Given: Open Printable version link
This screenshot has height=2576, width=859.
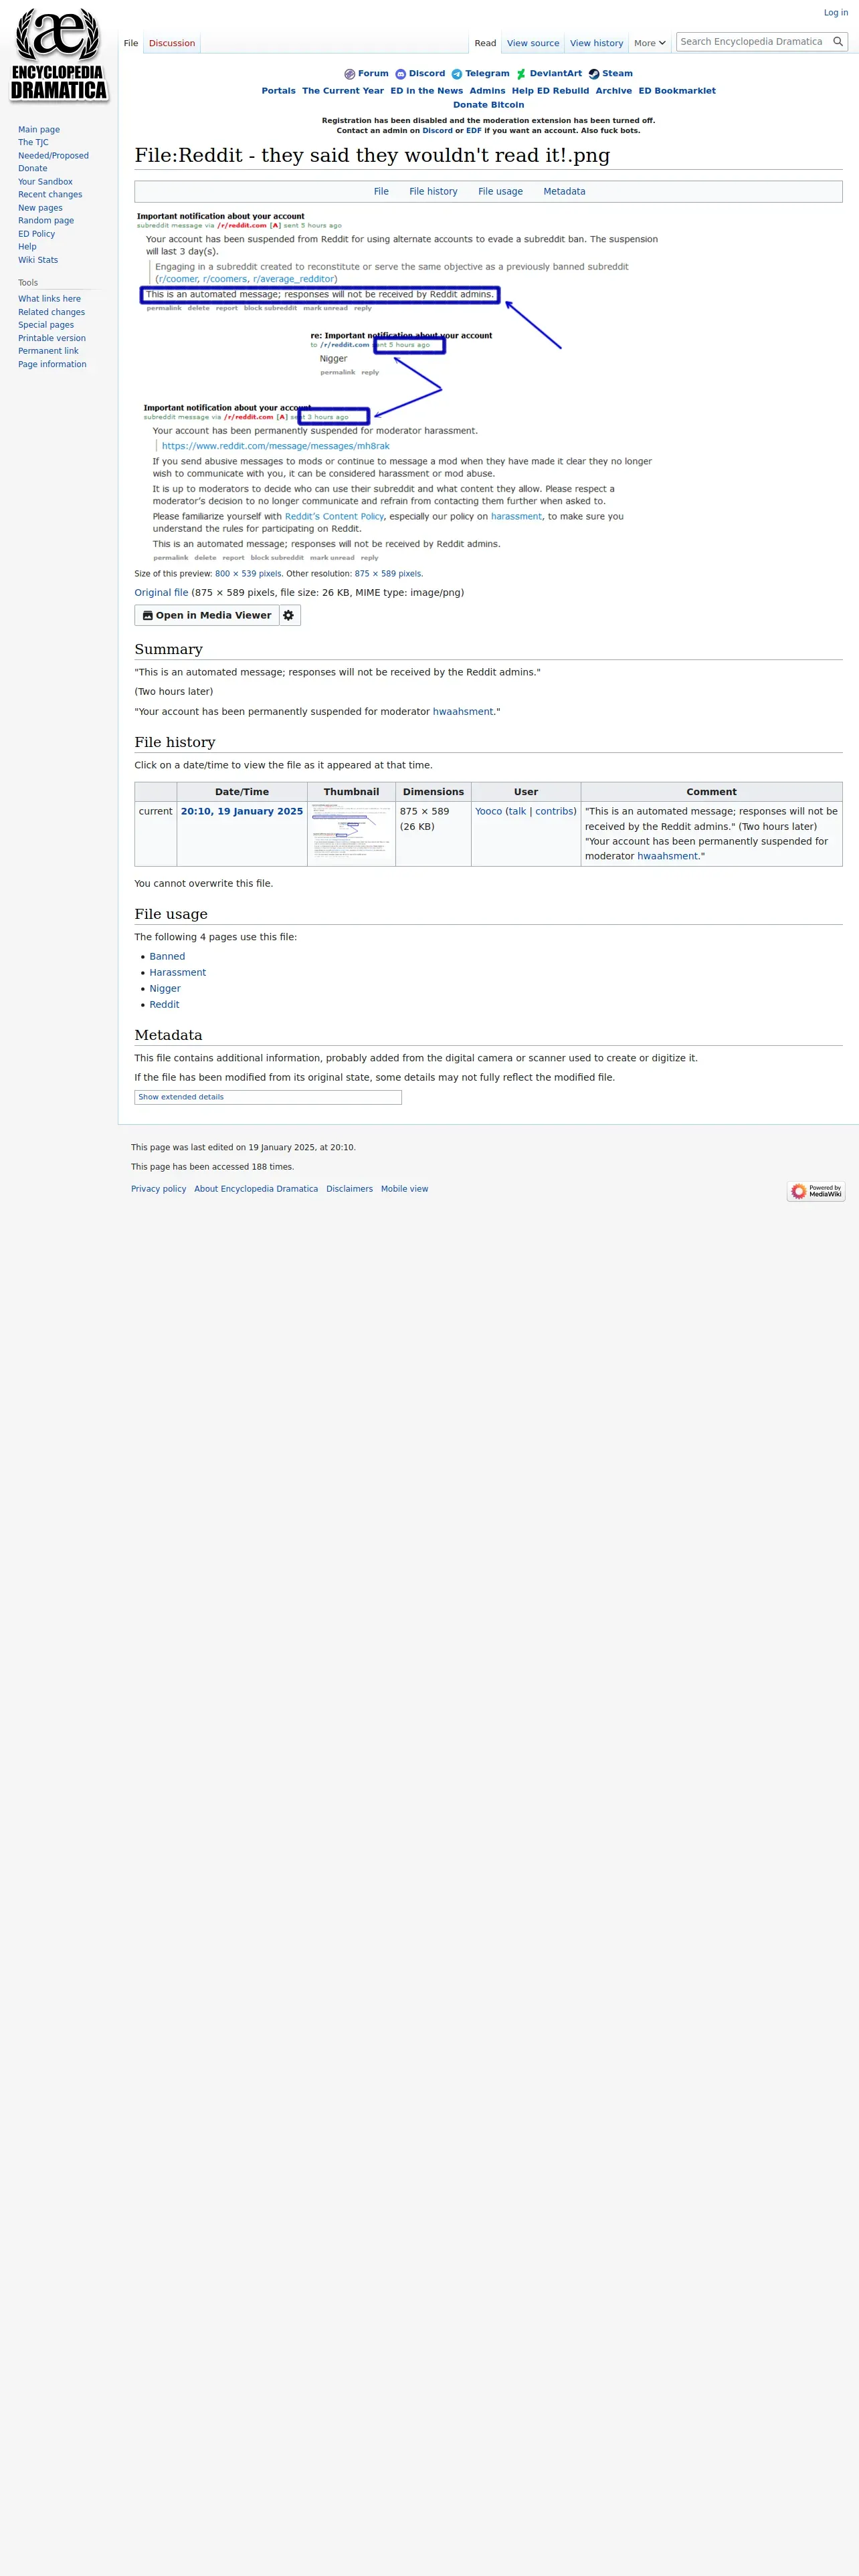Looking at the screenshot, I should point(52,339).
